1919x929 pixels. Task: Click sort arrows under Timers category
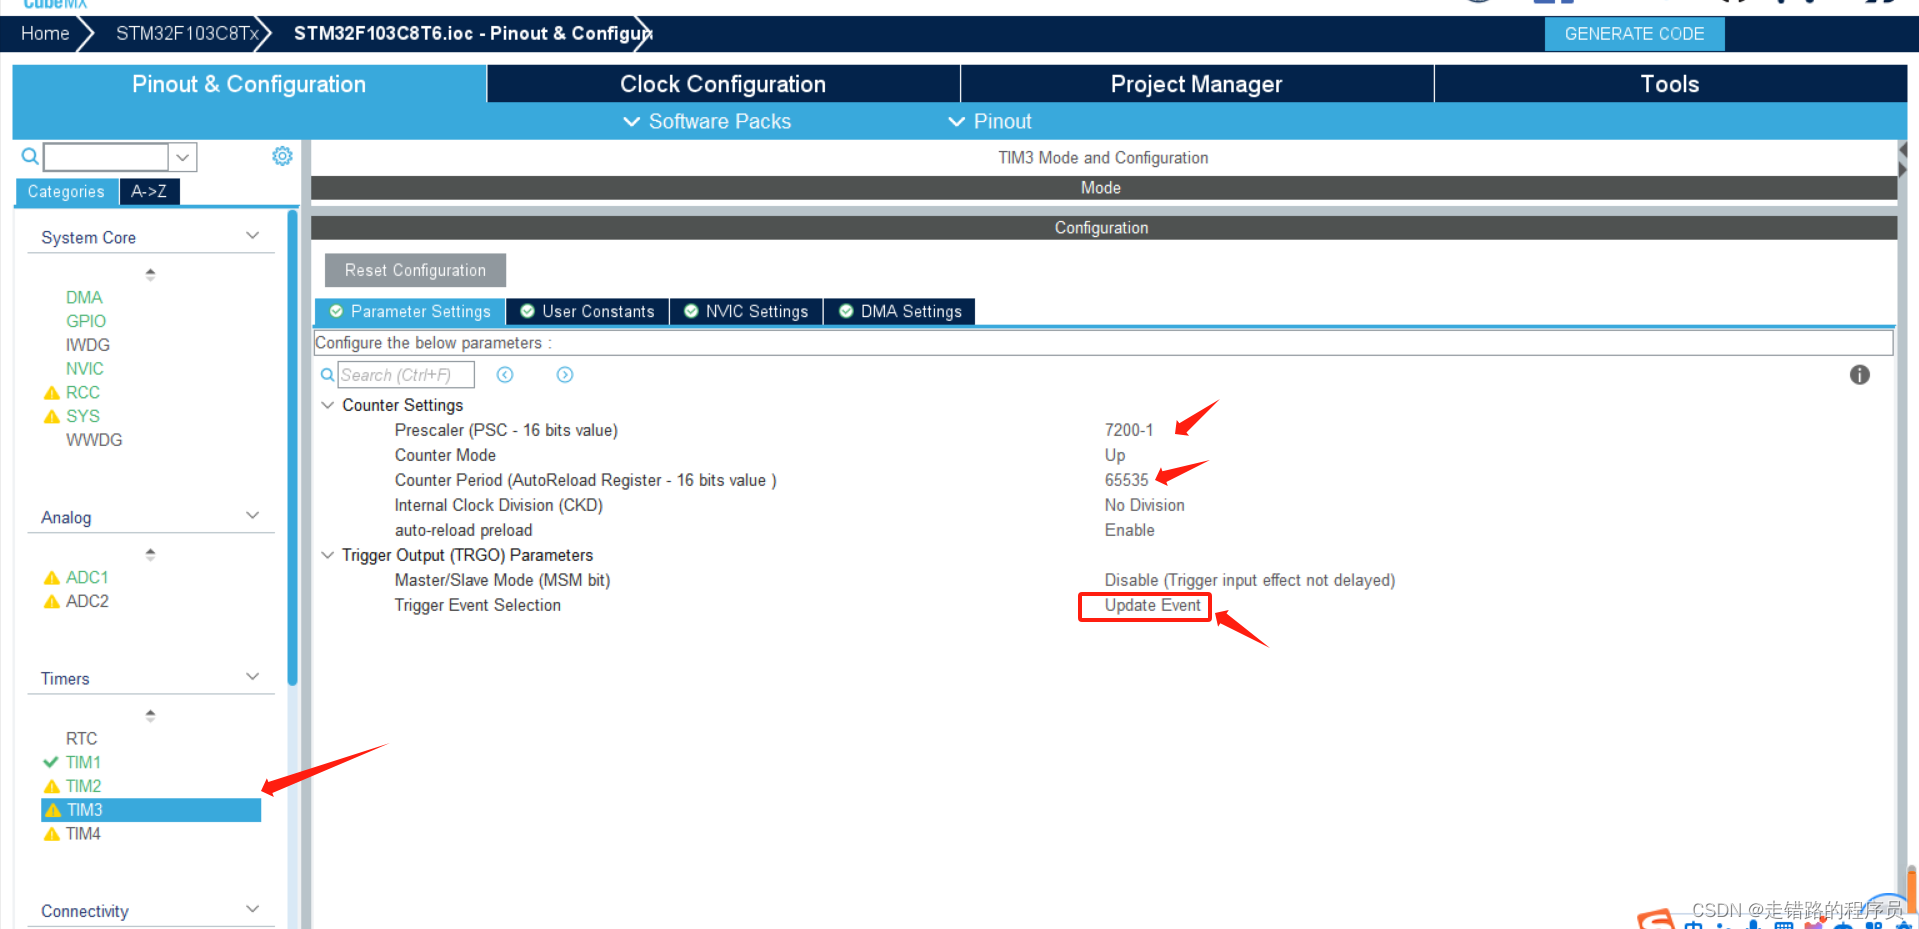click(150, 715)
